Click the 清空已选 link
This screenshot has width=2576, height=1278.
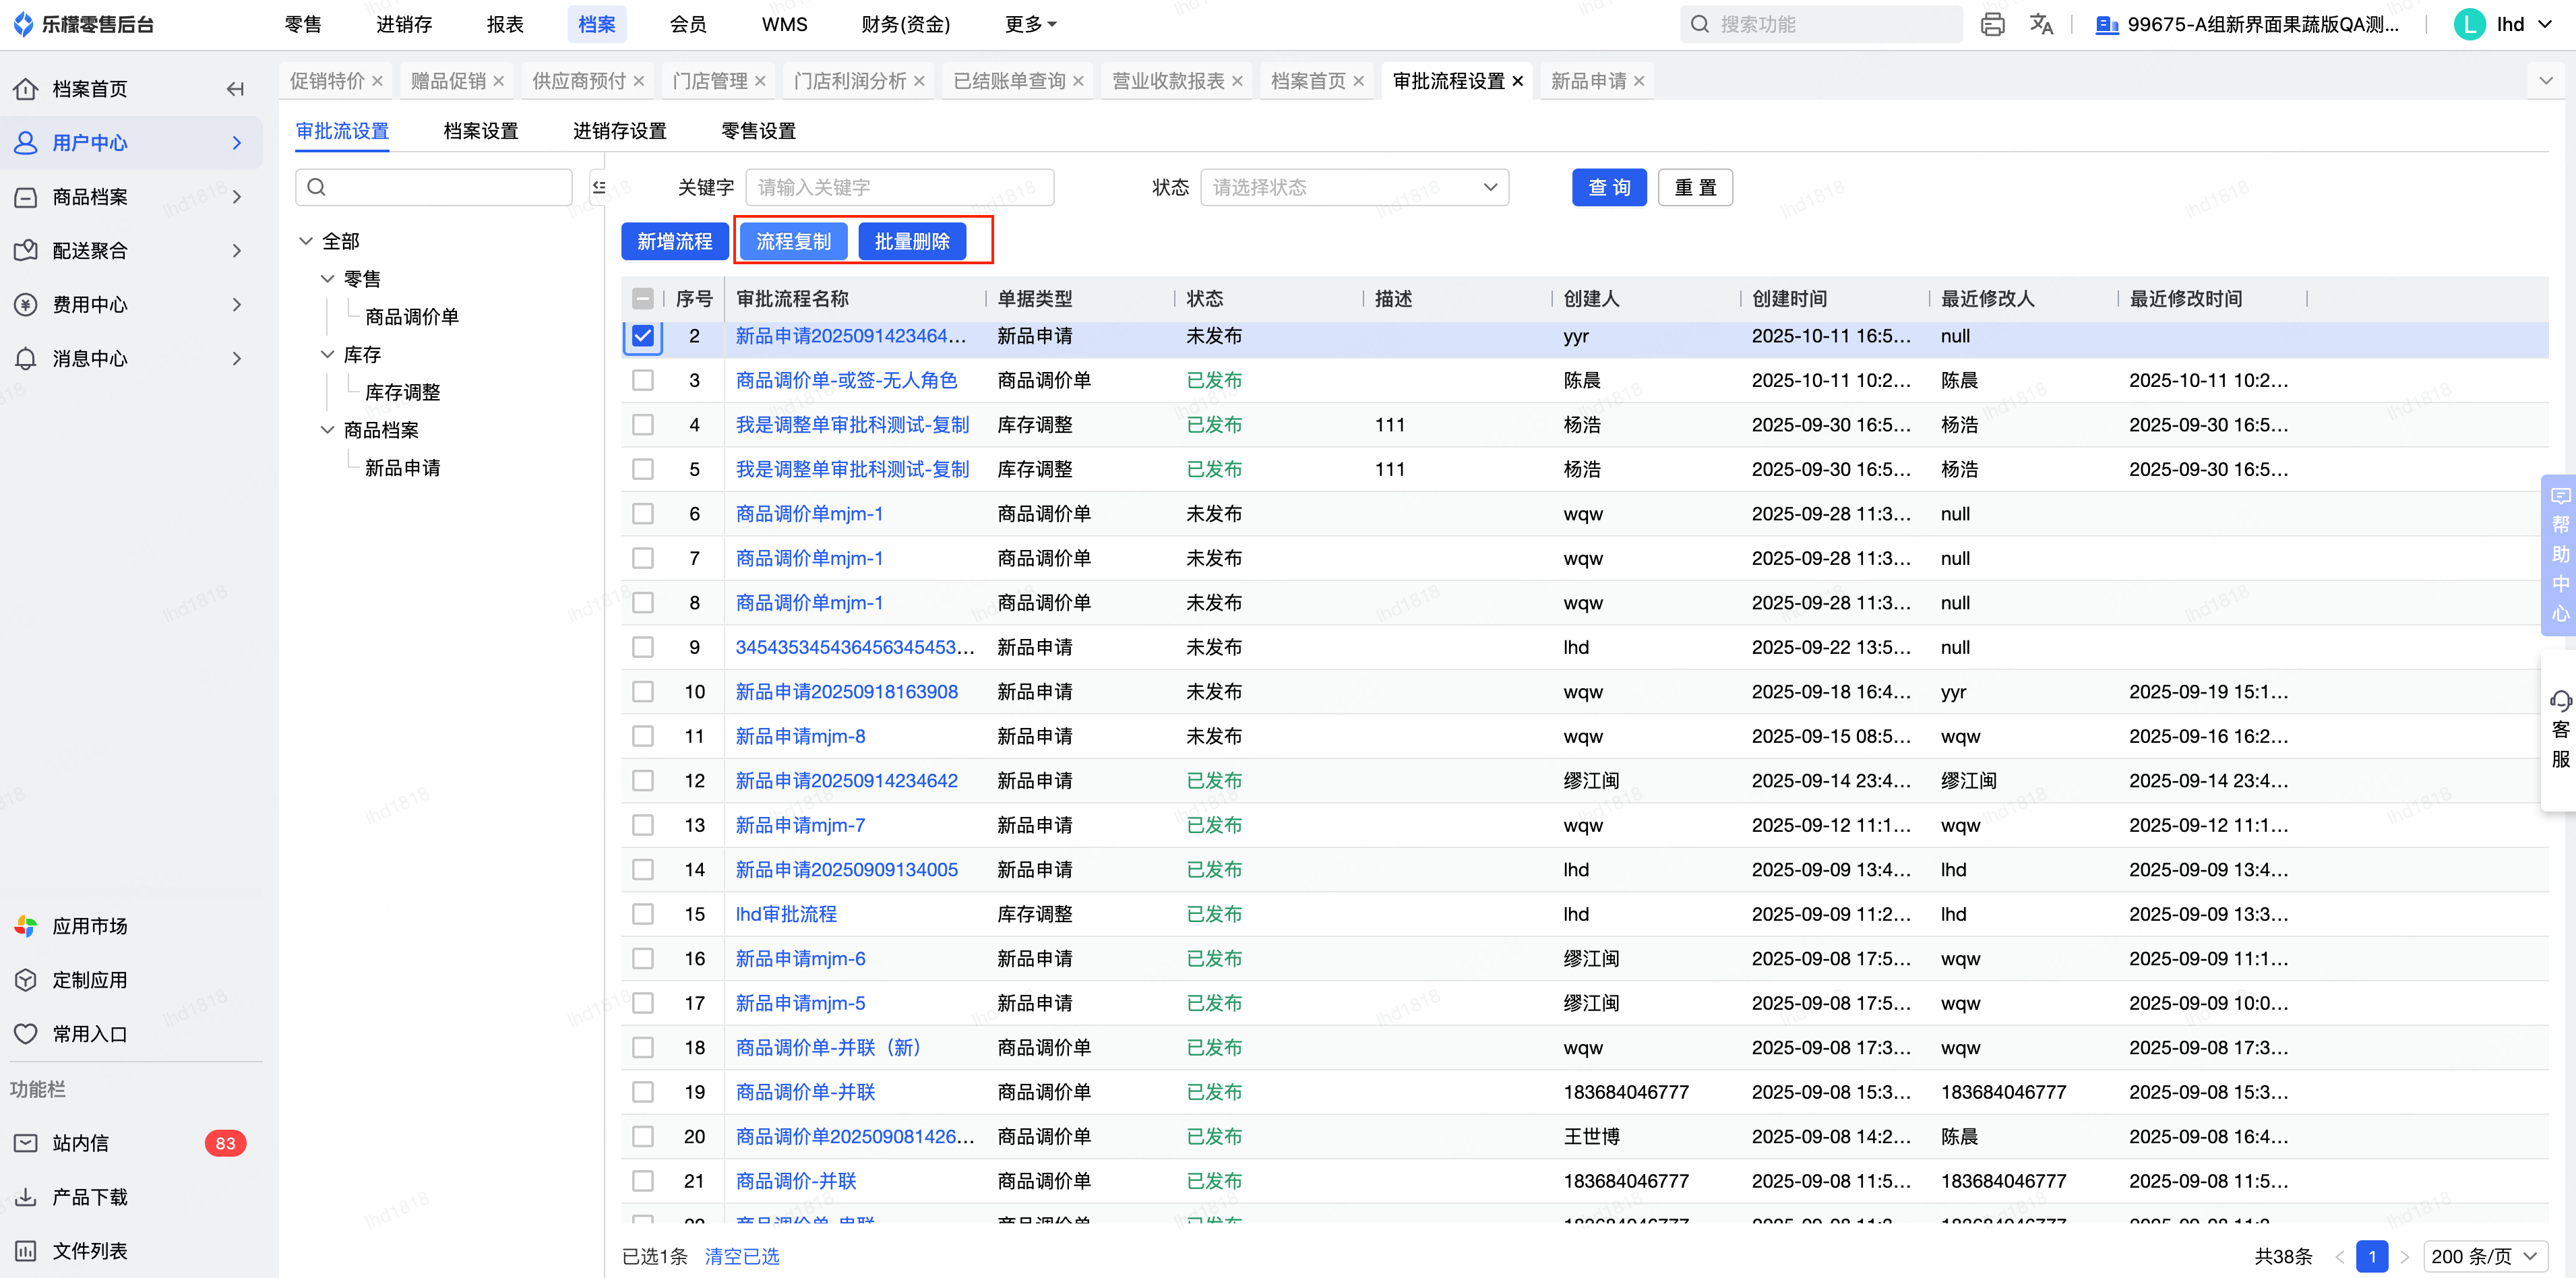[741, 1256]
